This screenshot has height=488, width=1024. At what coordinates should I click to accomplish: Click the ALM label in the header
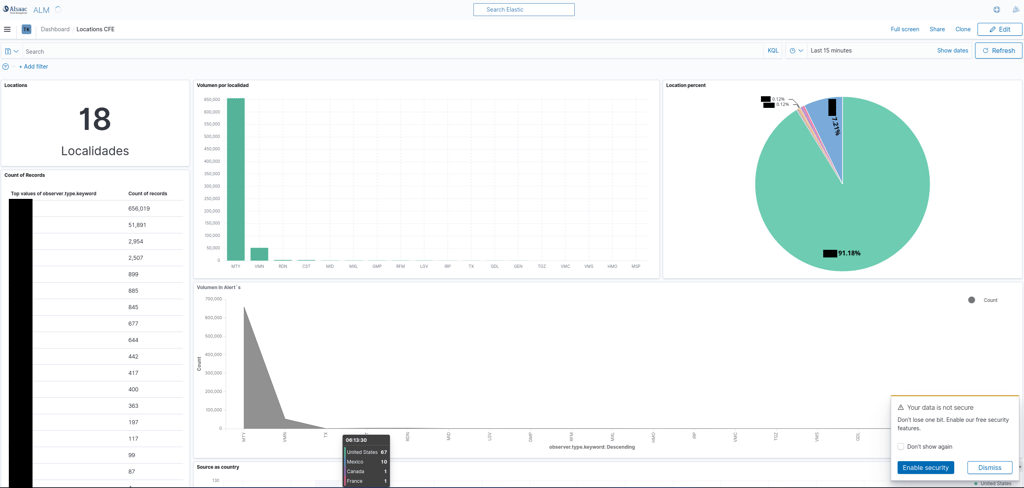(40, 10)
